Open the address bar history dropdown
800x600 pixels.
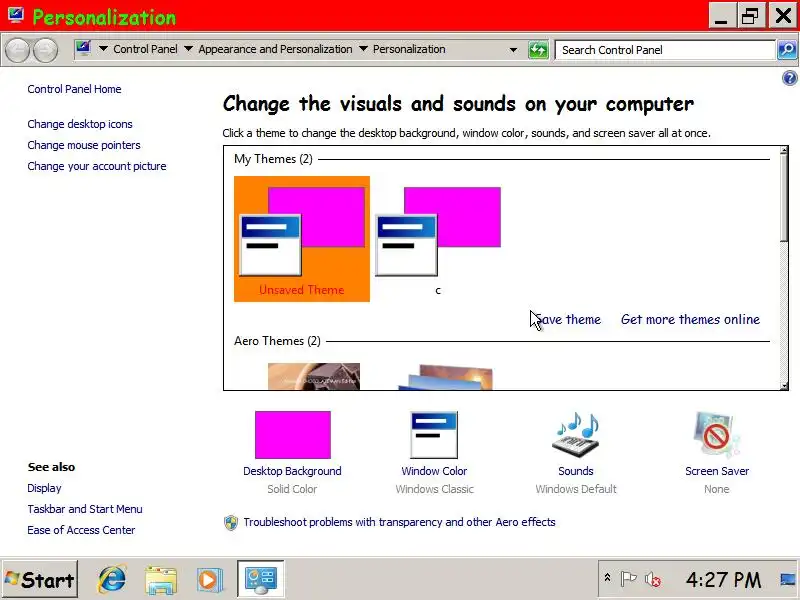513,50
